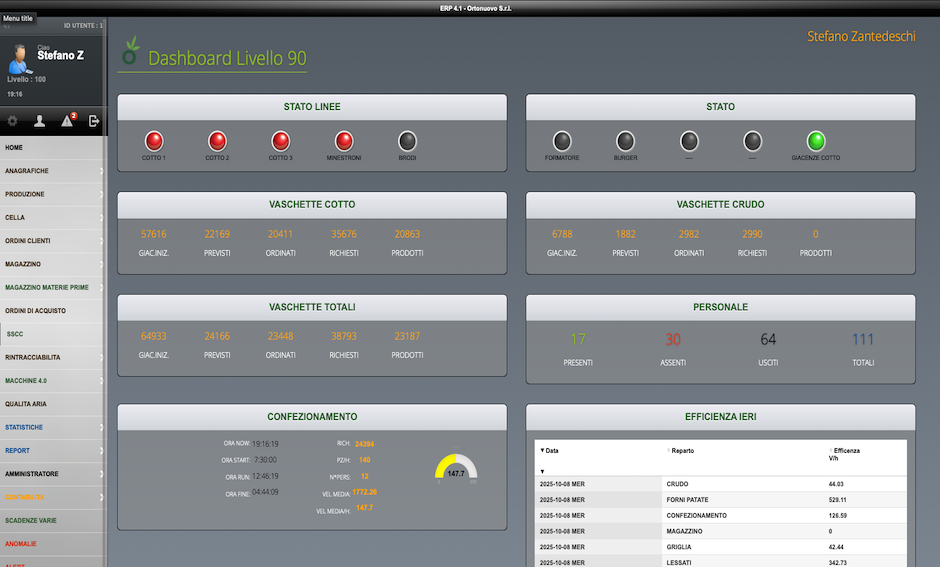This screenshot has width=940, height=567.
Task: Expand the STATISTICHE submenu
Action: tap(52, 427)
